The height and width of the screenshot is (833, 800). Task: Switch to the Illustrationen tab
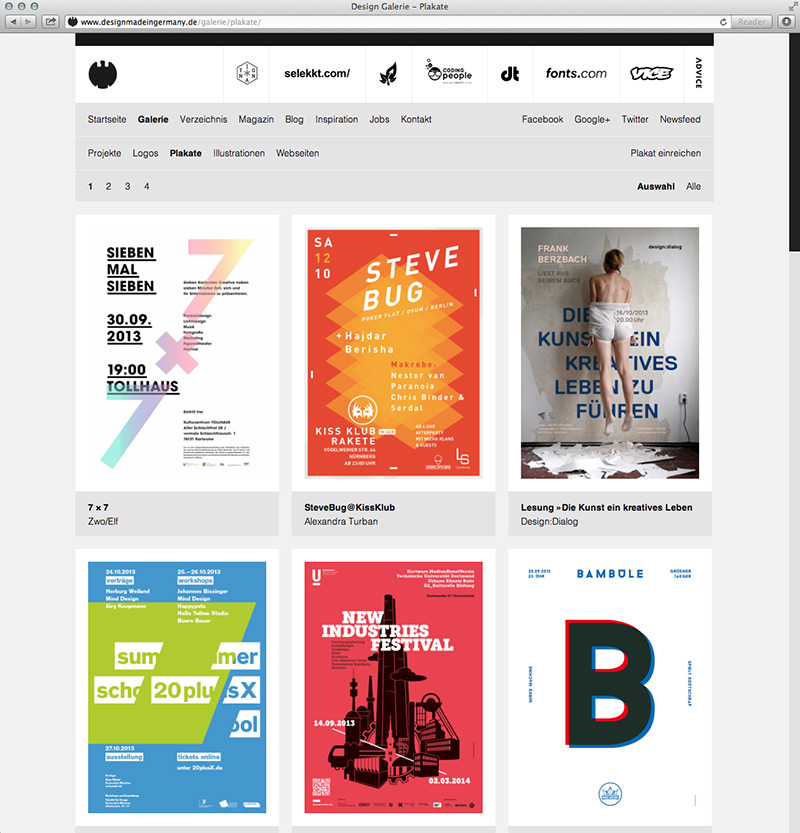[239, 153]
